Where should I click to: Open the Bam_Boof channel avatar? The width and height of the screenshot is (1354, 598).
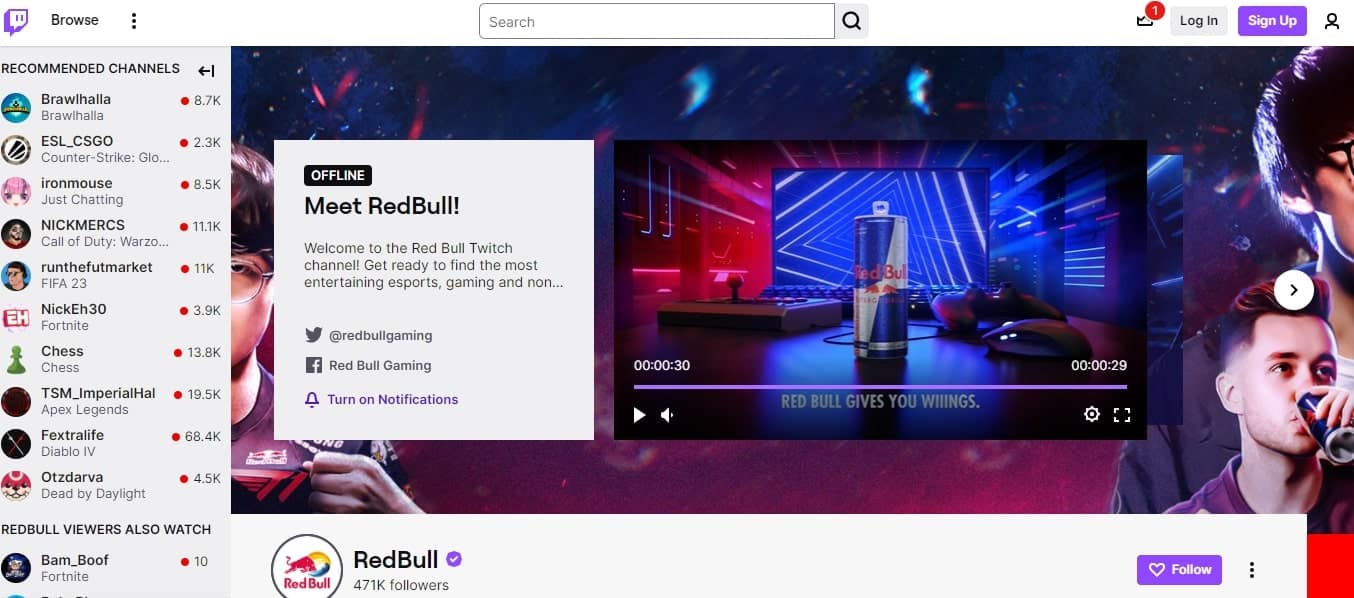16,568
